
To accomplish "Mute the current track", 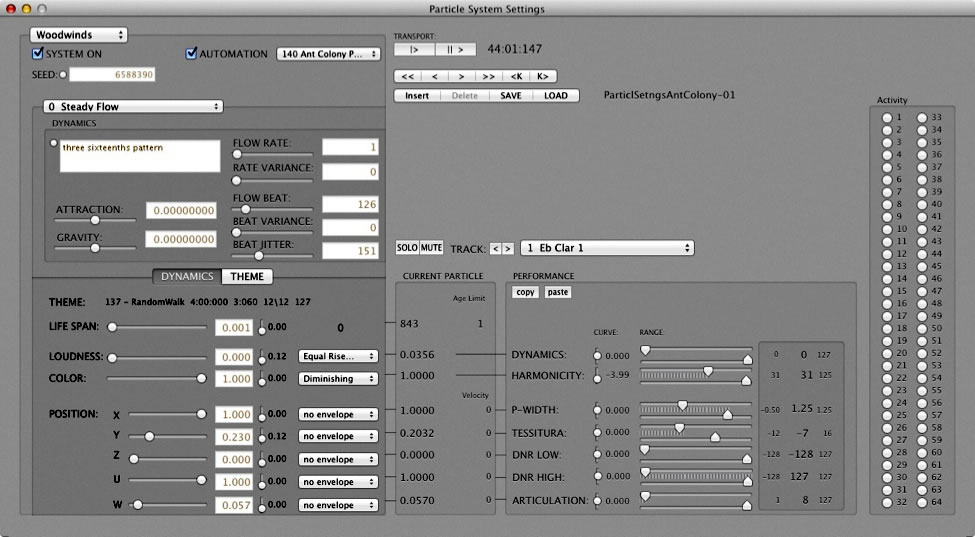I will 431,247.
